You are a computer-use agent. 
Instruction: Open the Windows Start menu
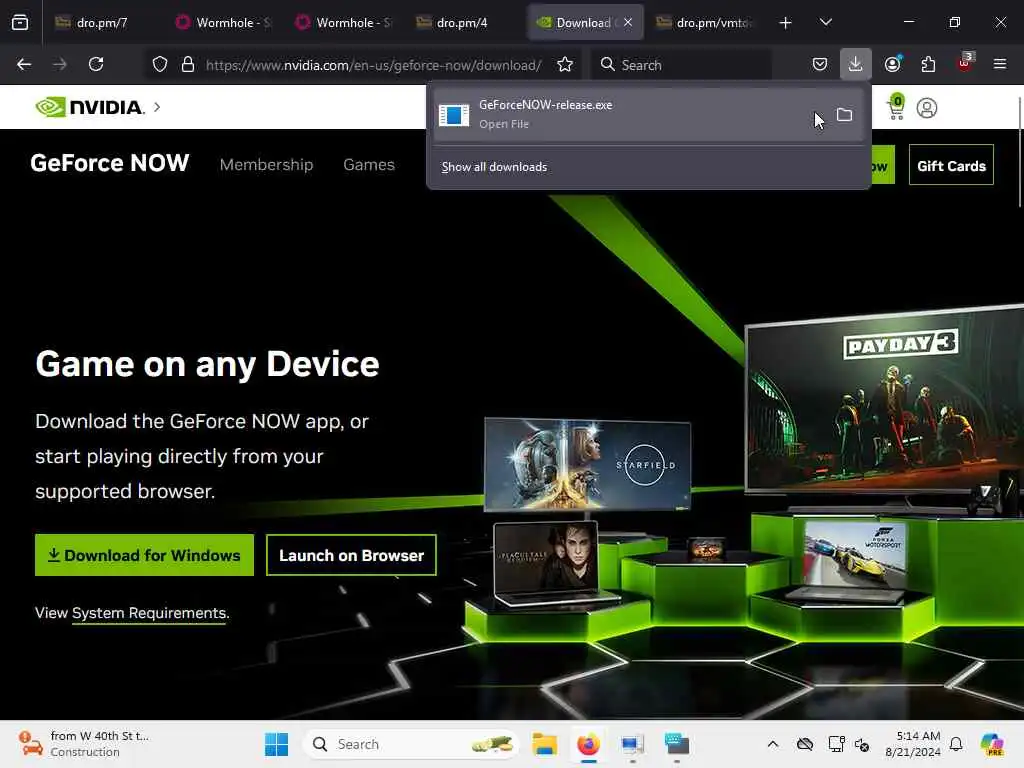(x=276, y=744)
